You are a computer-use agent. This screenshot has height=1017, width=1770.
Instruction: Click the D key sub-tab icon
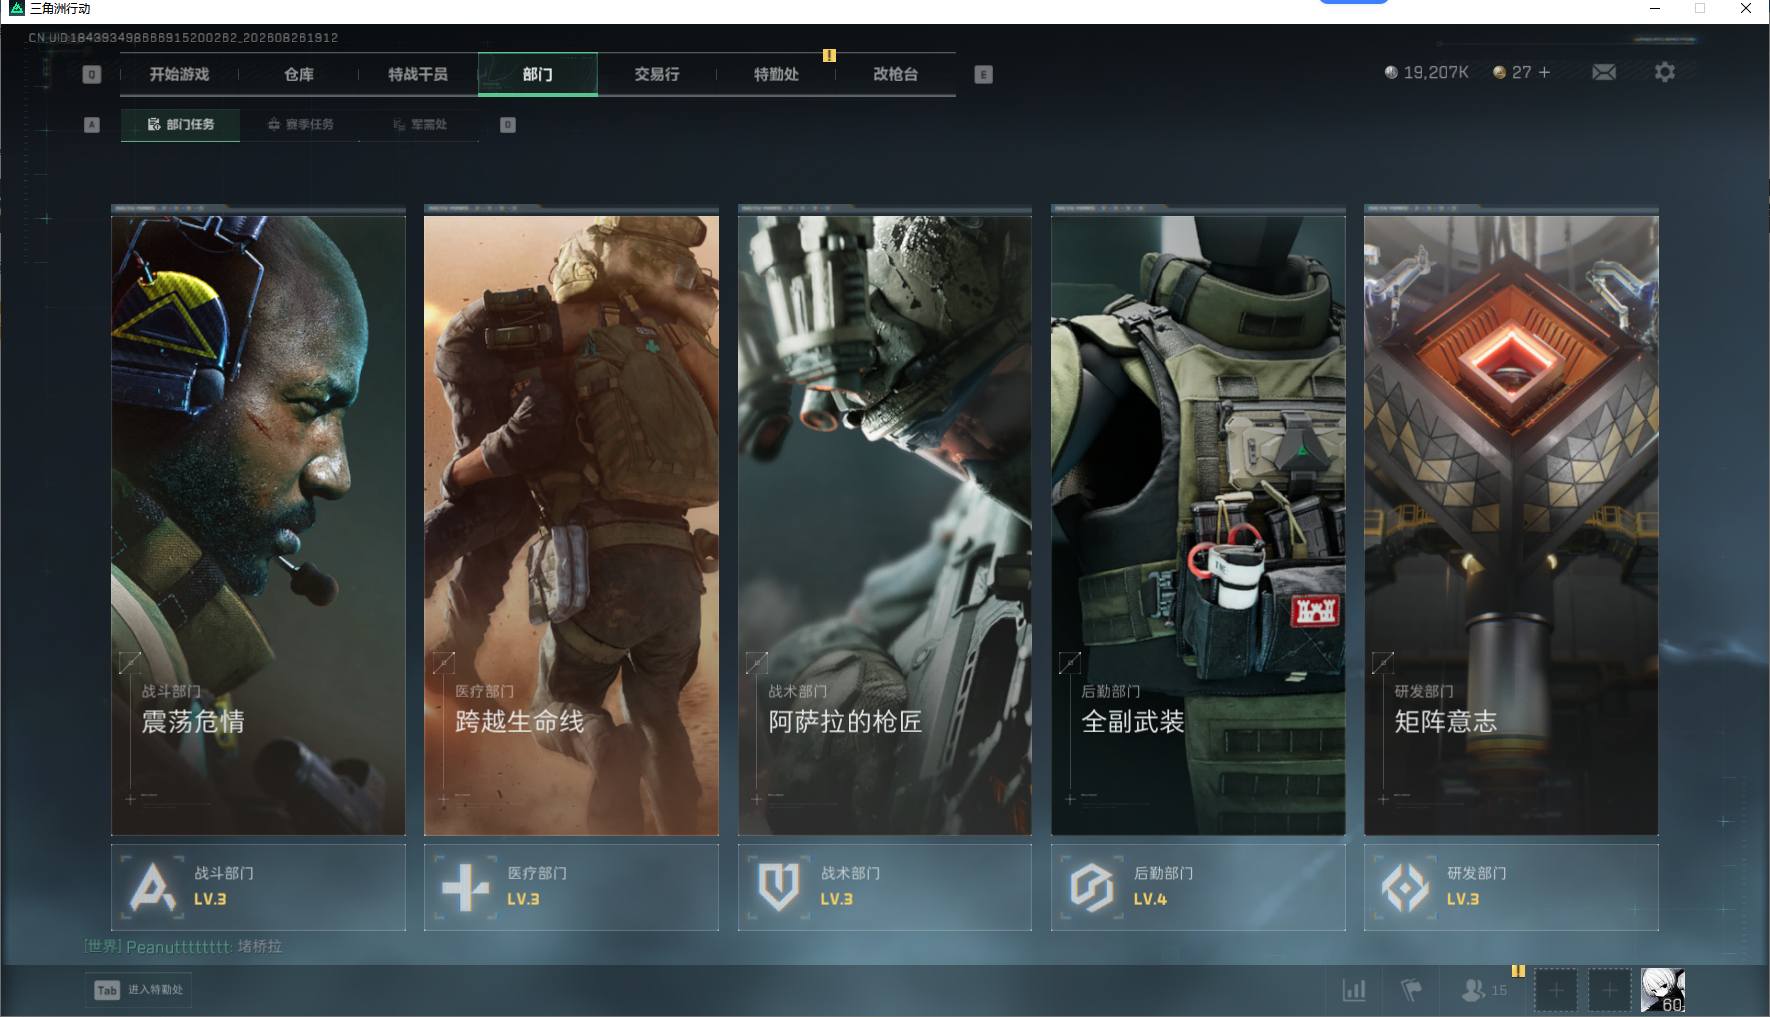tap(508, 125)
